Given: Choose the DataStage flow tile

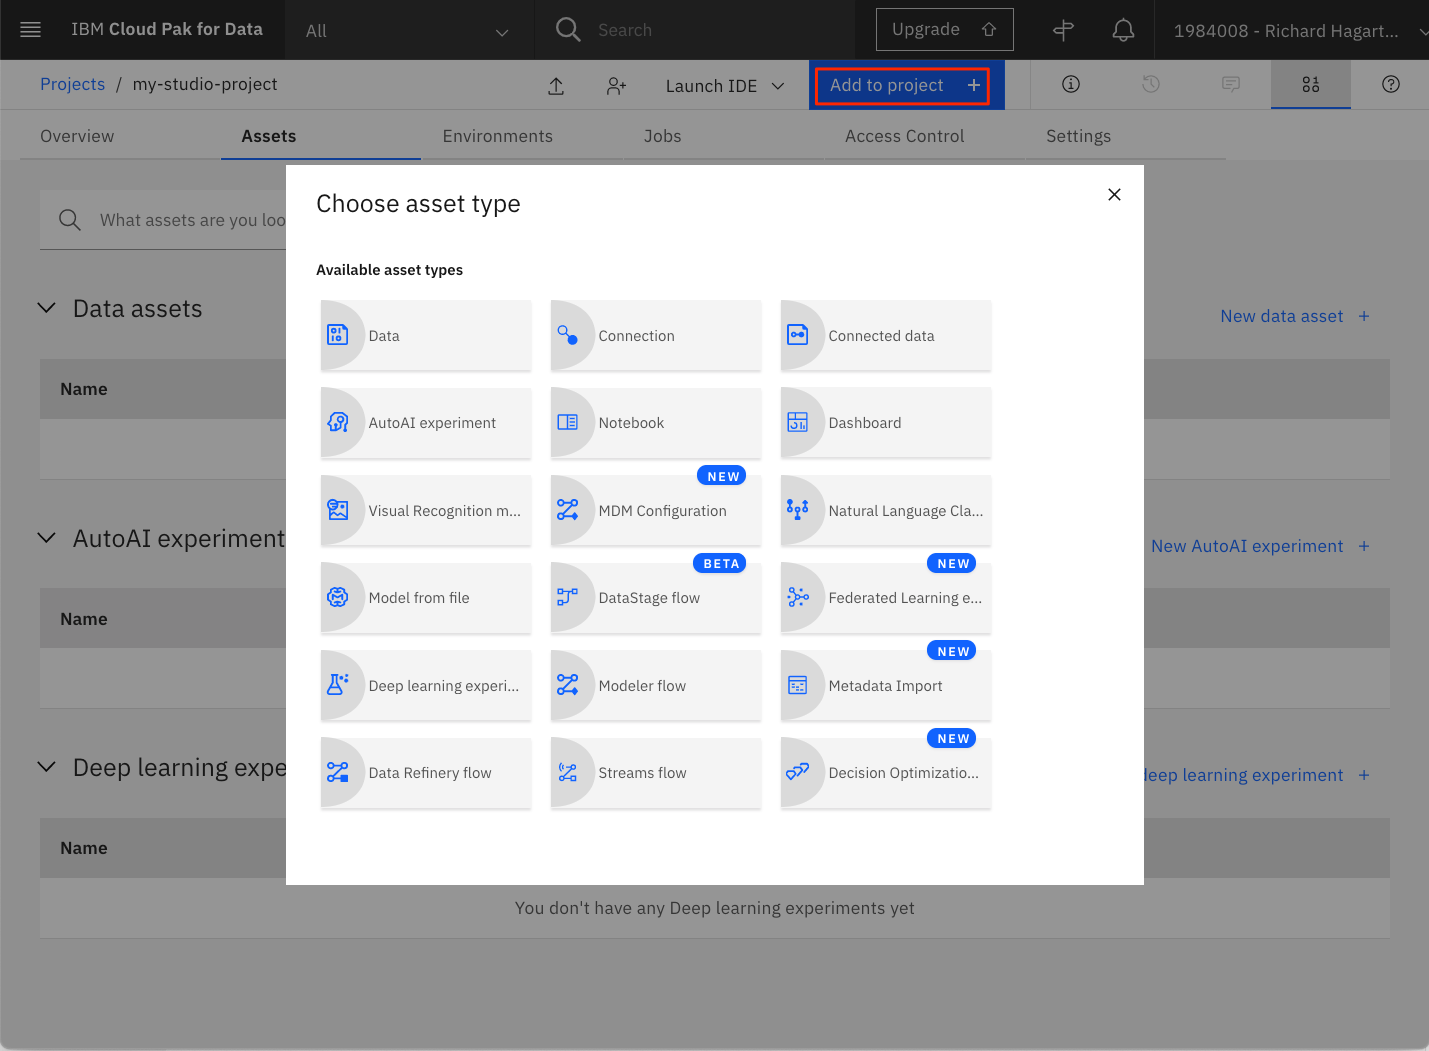Looking at the screenshot, I should [x=656, y=598].
